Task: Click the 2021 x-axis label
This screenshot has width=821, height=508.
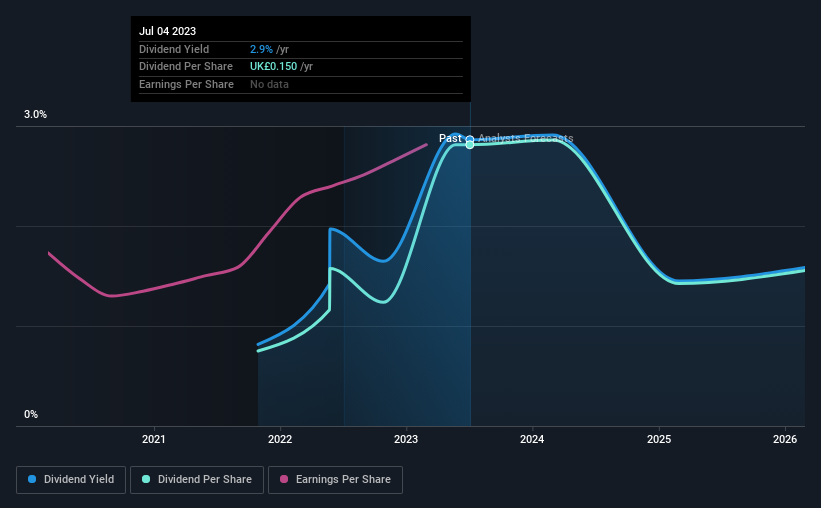Action: [154, 439]
